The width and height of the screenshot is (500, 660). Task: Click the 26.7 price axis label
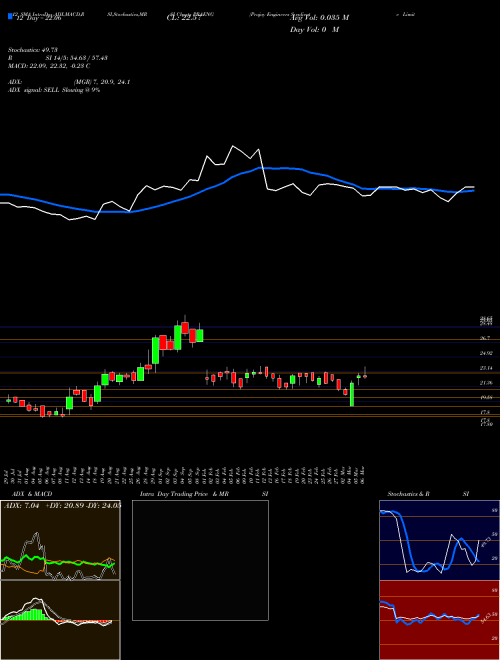[x=485, y=338]
